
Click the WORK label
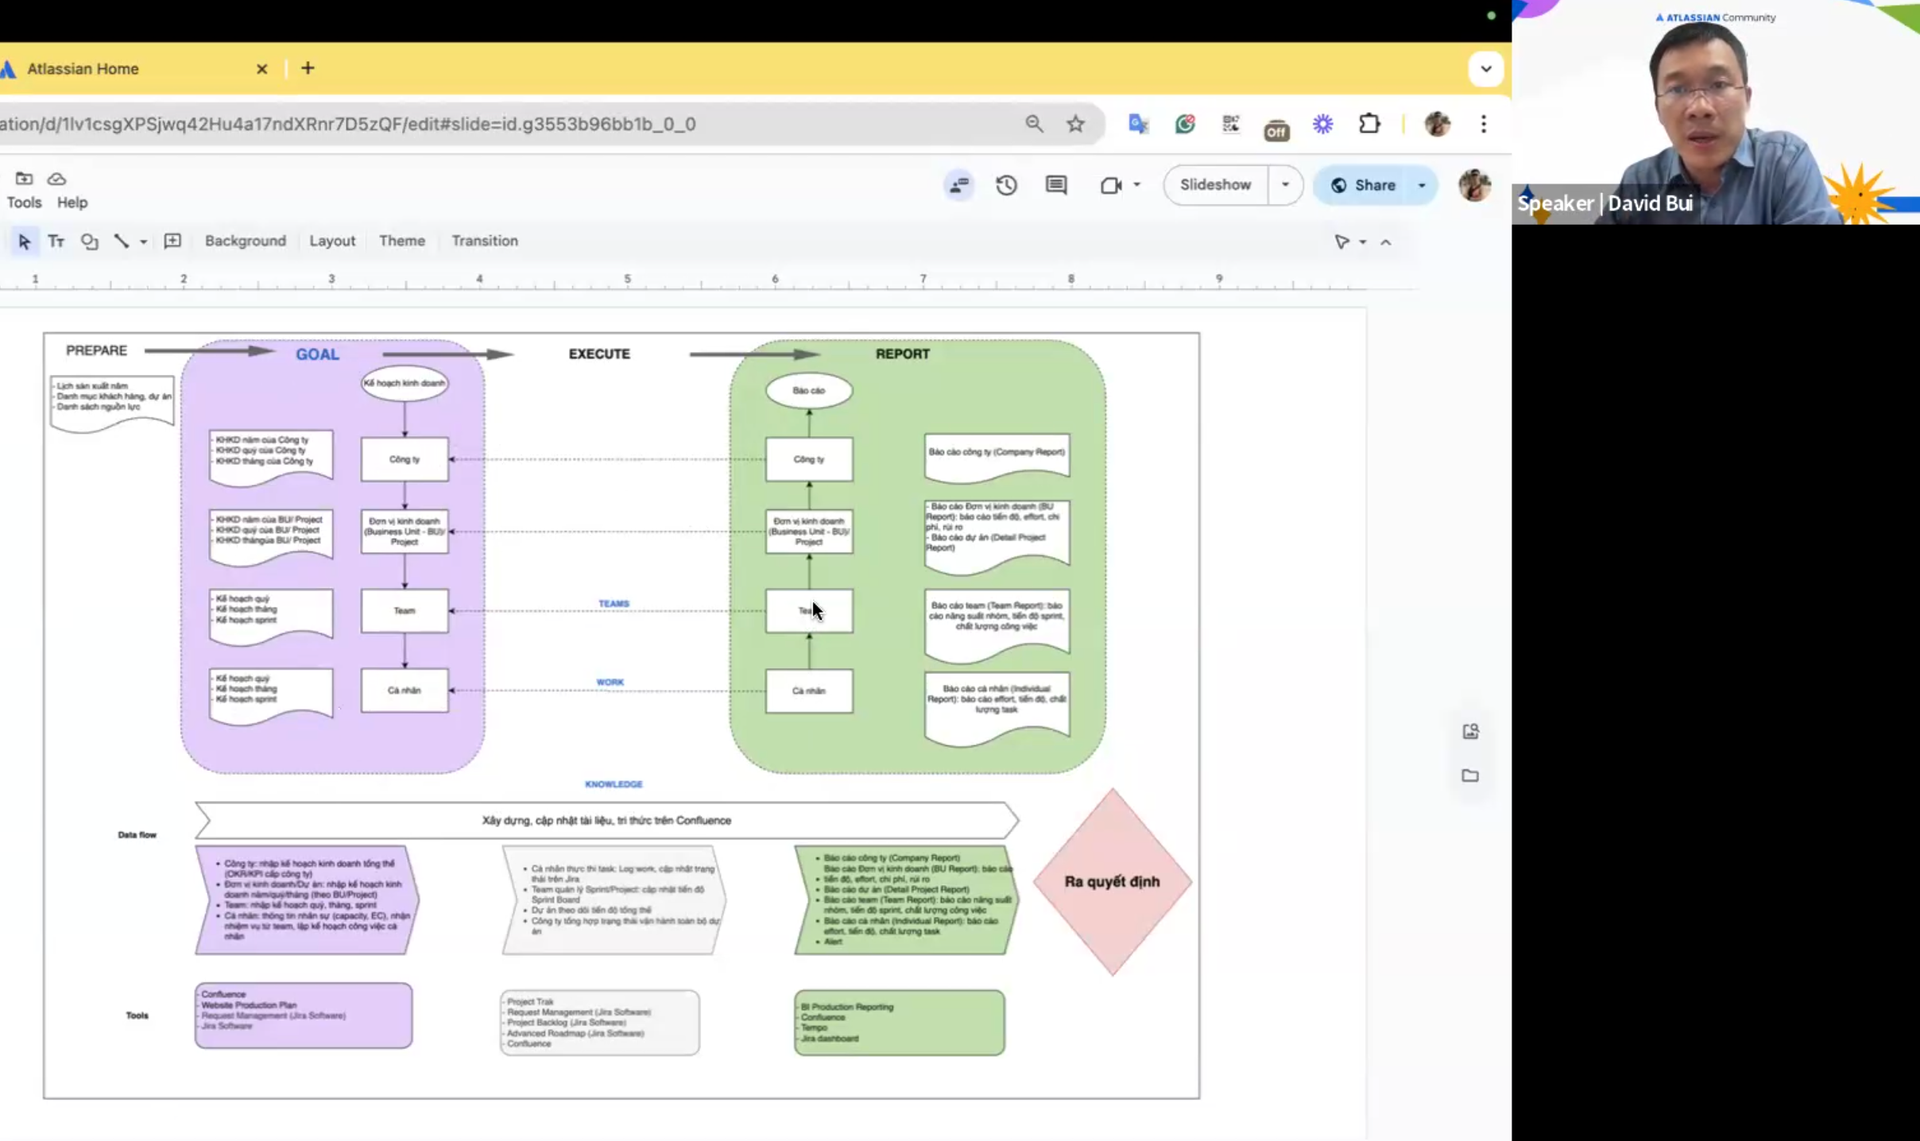(x=610, y=682)
